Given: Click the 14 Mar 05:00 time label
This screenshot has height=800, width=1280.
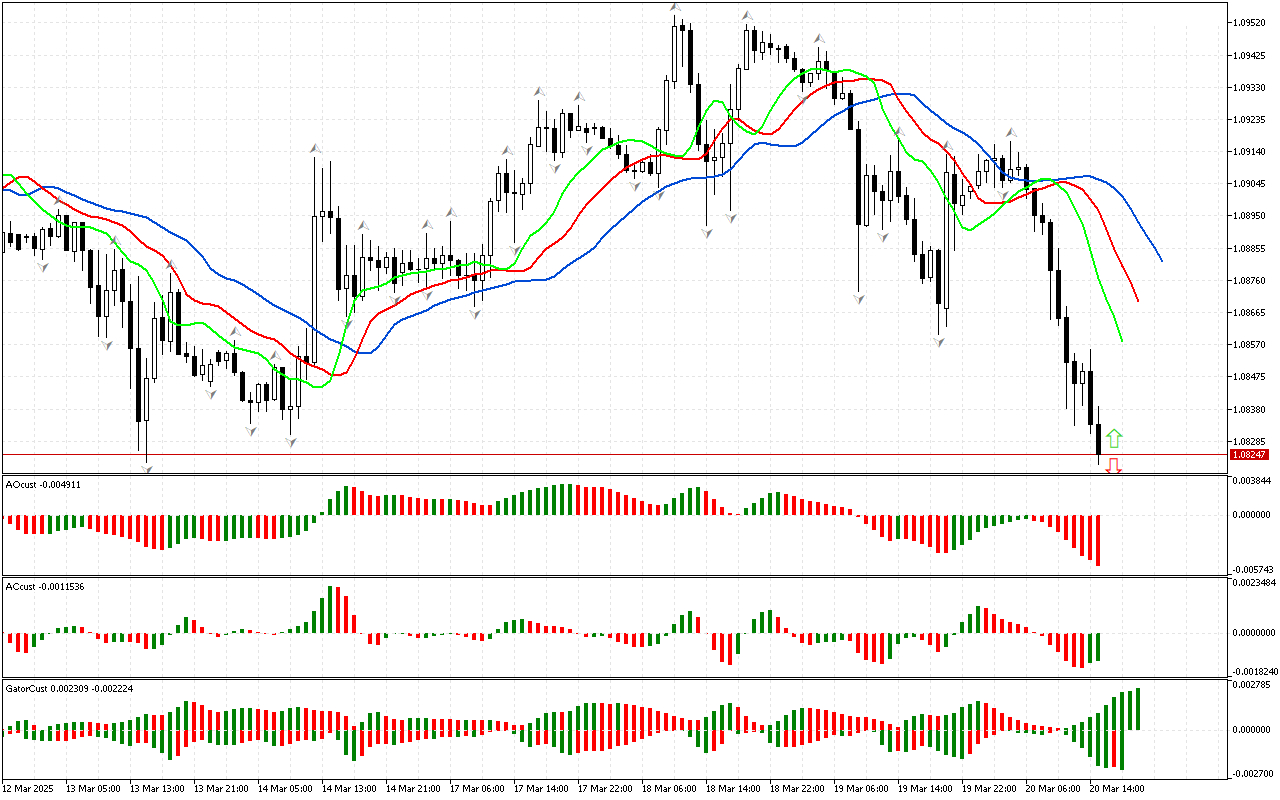Looking at the screenshot, I should pos(285,789).
